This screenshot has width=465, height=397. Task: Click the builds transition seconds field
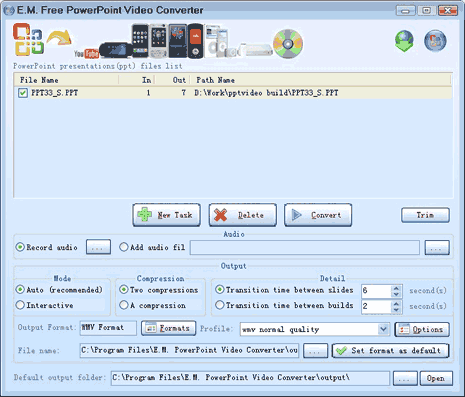pos(377,306)
